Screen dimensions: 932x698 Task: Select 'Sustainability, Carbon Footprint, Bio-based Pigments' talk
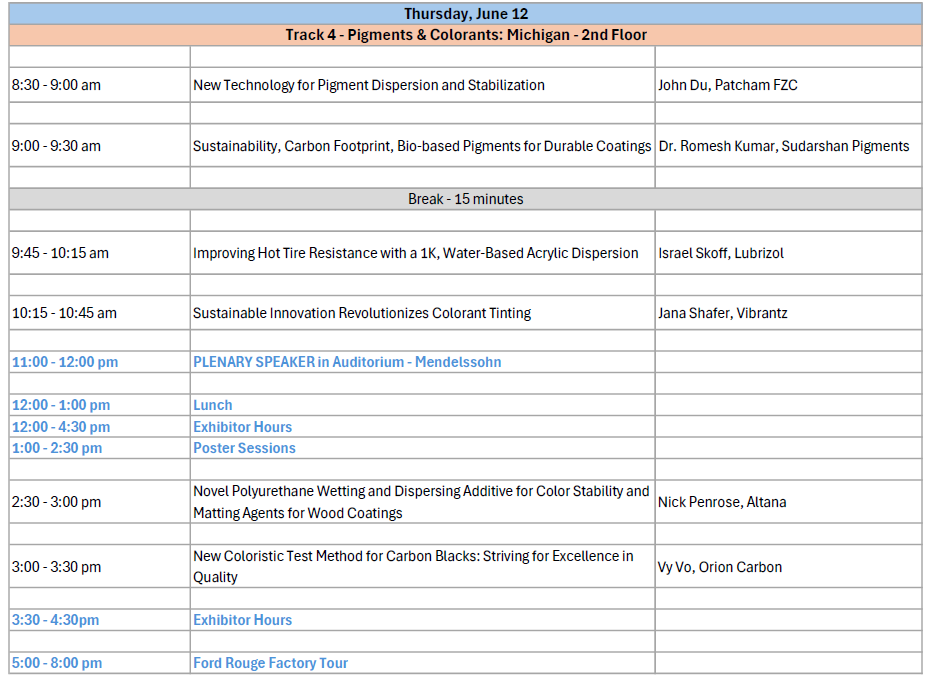point(422,146)
